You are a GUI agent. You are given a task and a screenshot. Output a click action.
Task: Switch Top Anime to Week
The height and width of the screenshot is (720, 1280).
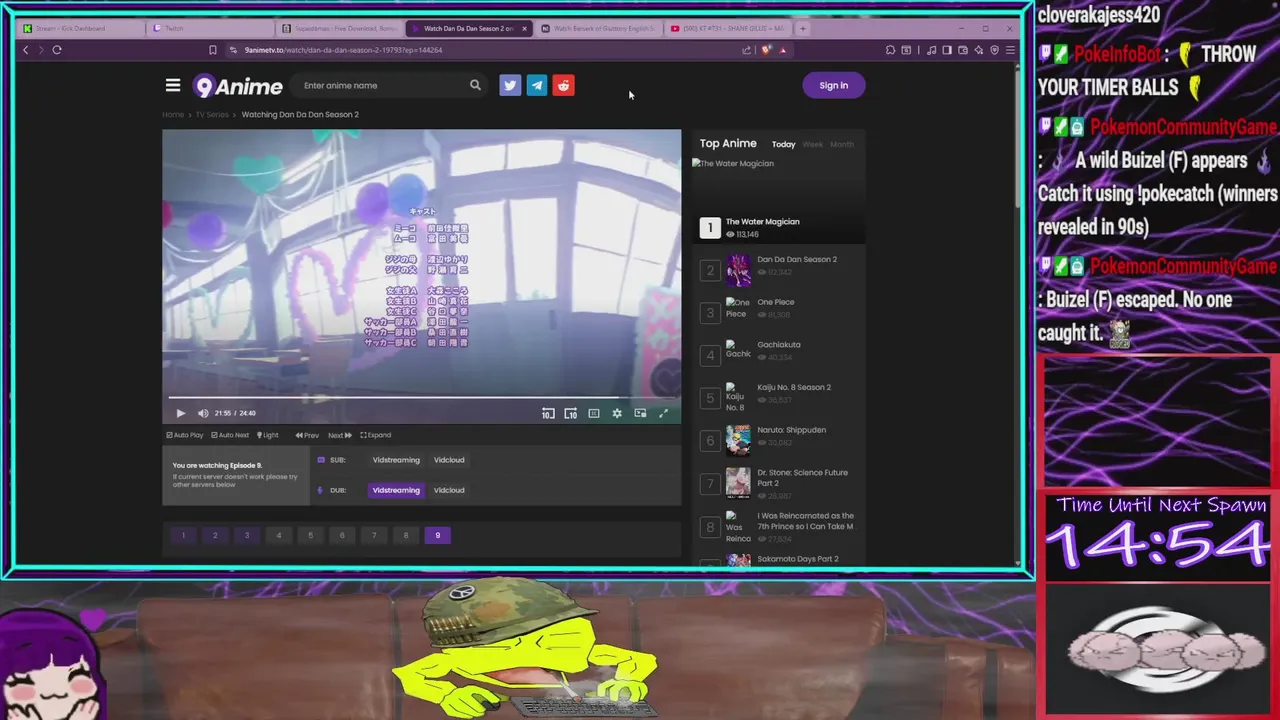click(813, 144)
